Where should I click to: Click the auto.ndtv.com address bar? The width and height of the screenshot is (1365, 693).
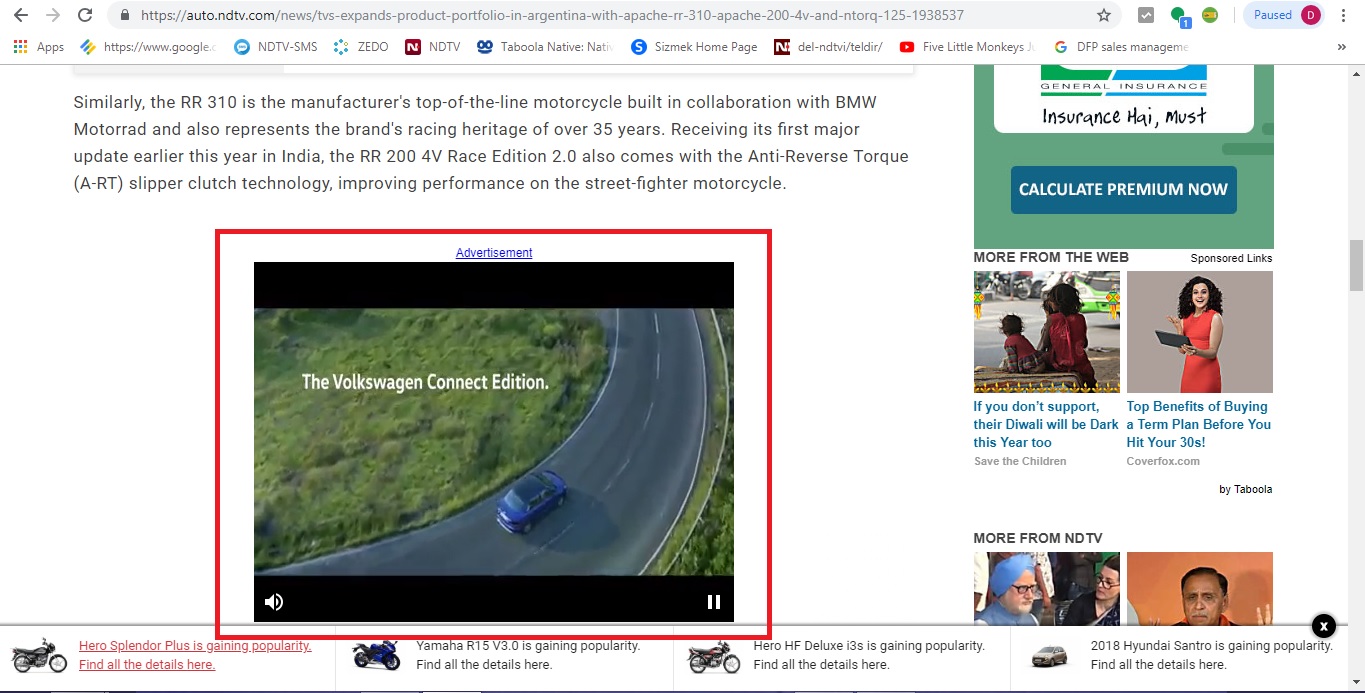point(600,16)
